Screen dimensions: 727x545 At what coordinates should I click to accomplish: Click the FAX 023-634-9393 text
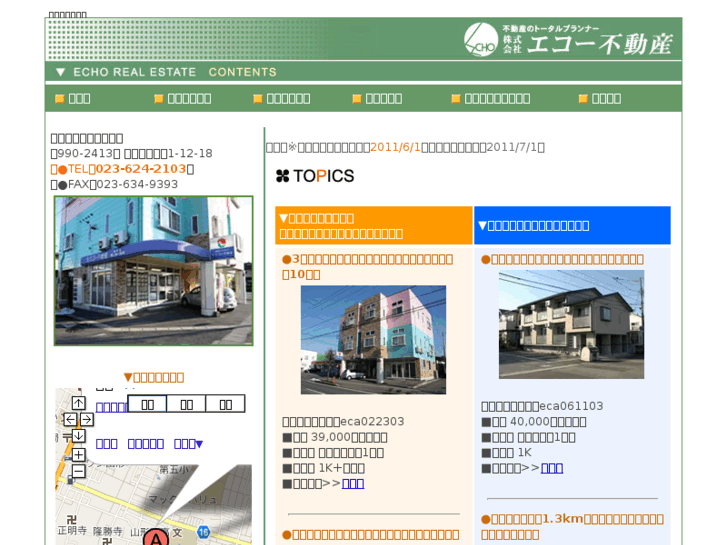[114, 185]
